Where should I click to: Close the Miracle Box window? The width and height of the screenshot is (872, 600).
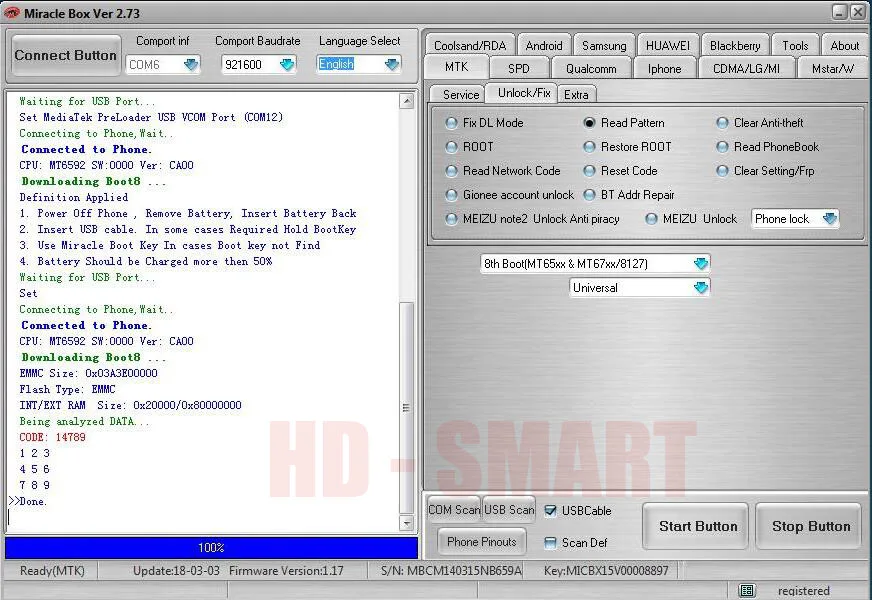[x=858, y=12]
